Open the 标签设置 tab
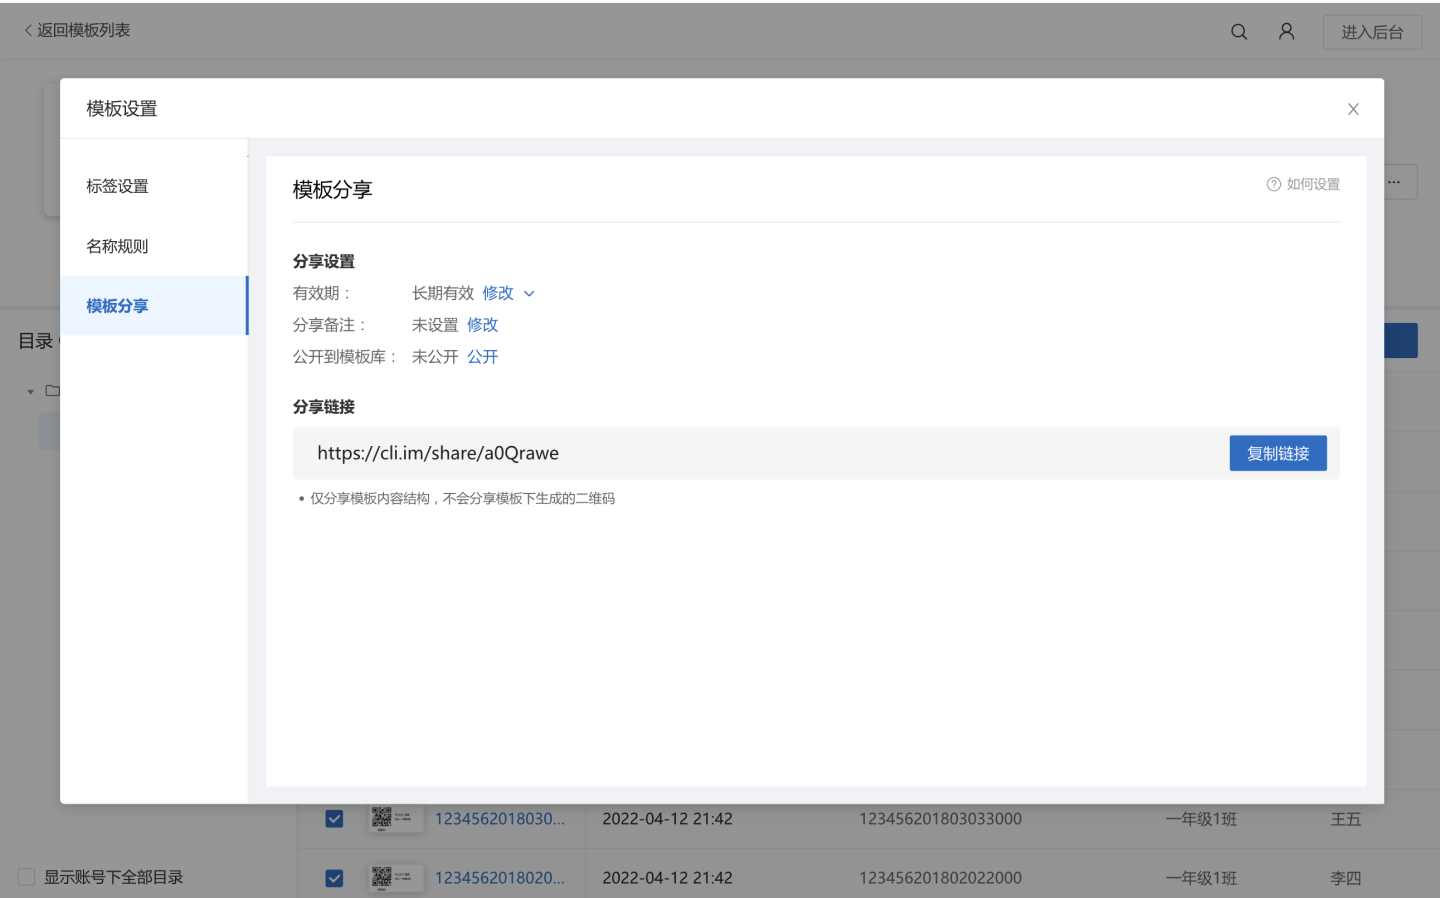Image resolution: width=1440 pixels, height=898 pixels. 117,186
